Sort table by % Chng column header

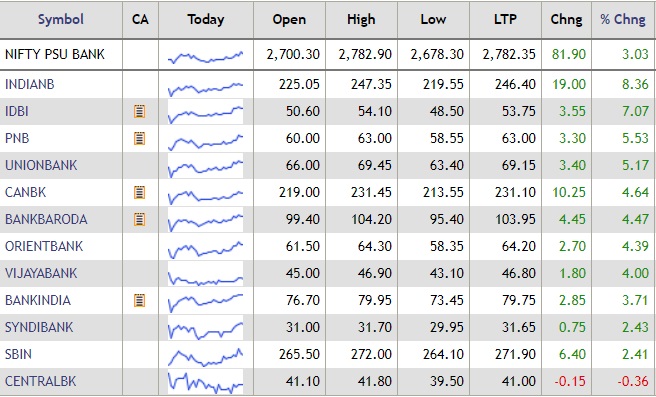pyautogui.click(x=623, y=19)
